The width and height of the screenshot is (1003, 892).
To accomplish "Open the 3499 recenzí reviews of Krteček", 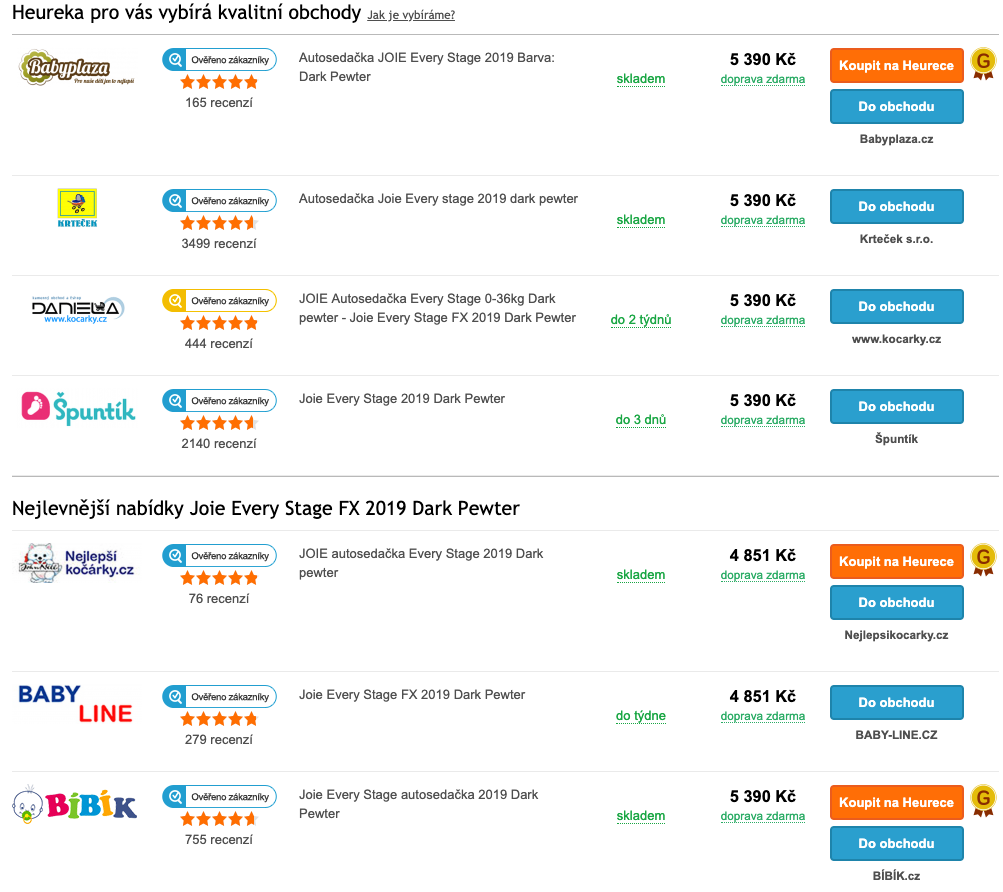I will click(x=219, y=243).
